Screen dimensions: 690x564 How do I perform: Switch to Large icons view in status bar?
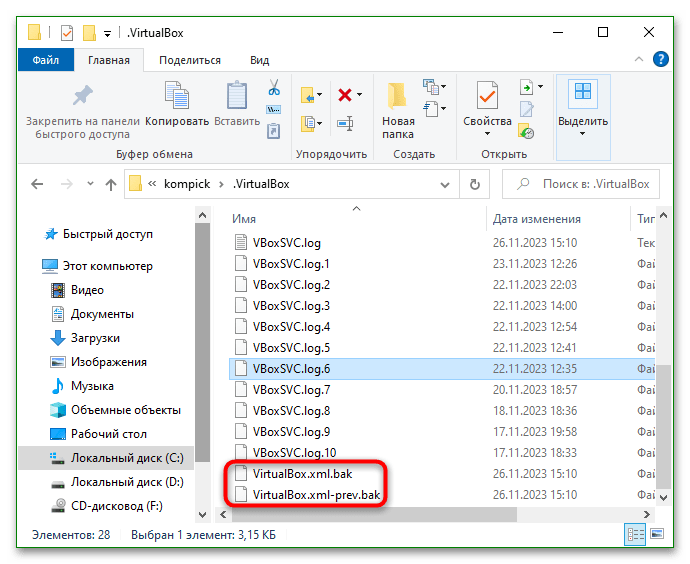[657, 535]
